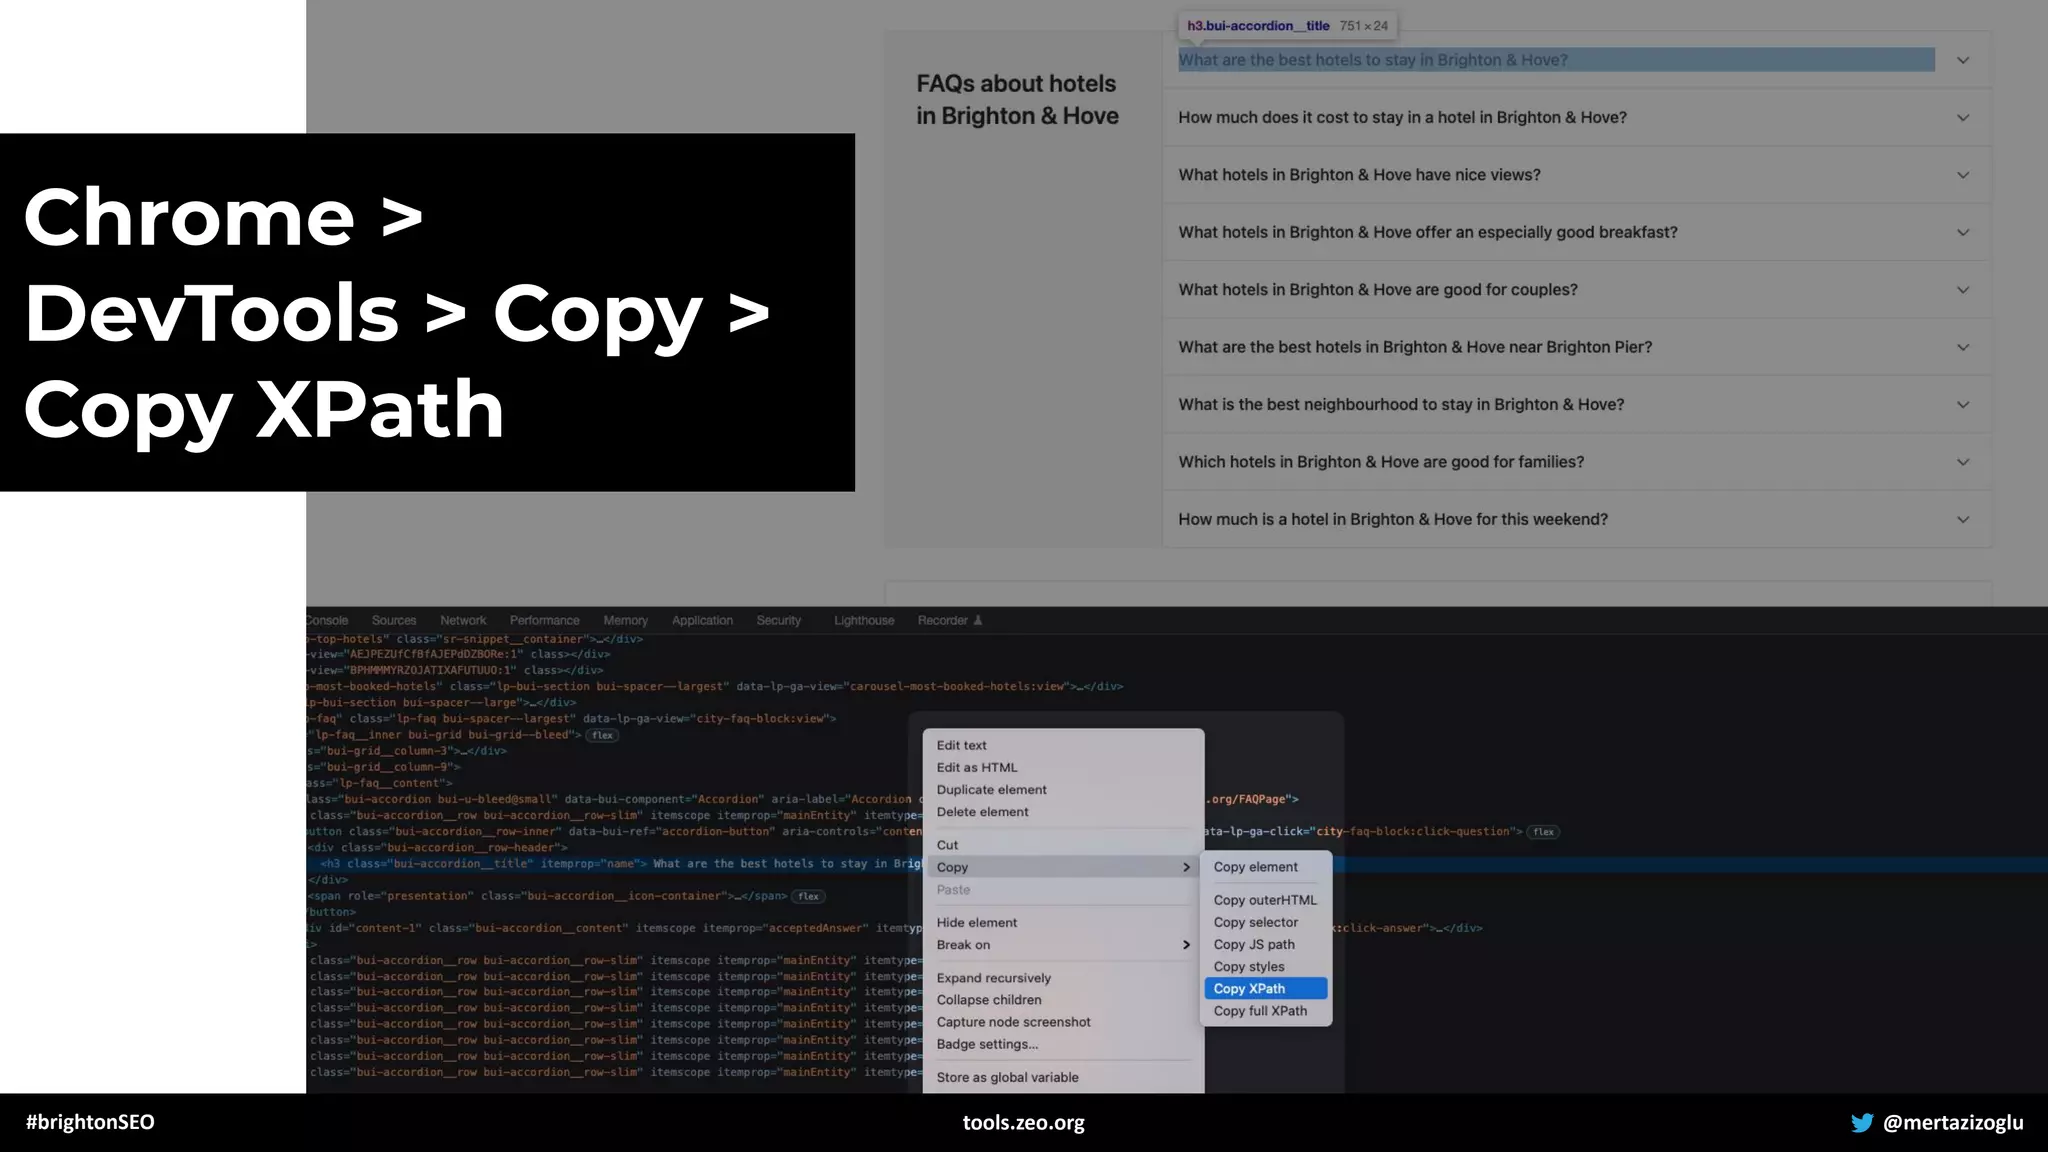Viewport: 2048px width, 1152px height.
Task: Open 'Which hotels are good for families?' question
Action: [x=1381, y=462]
